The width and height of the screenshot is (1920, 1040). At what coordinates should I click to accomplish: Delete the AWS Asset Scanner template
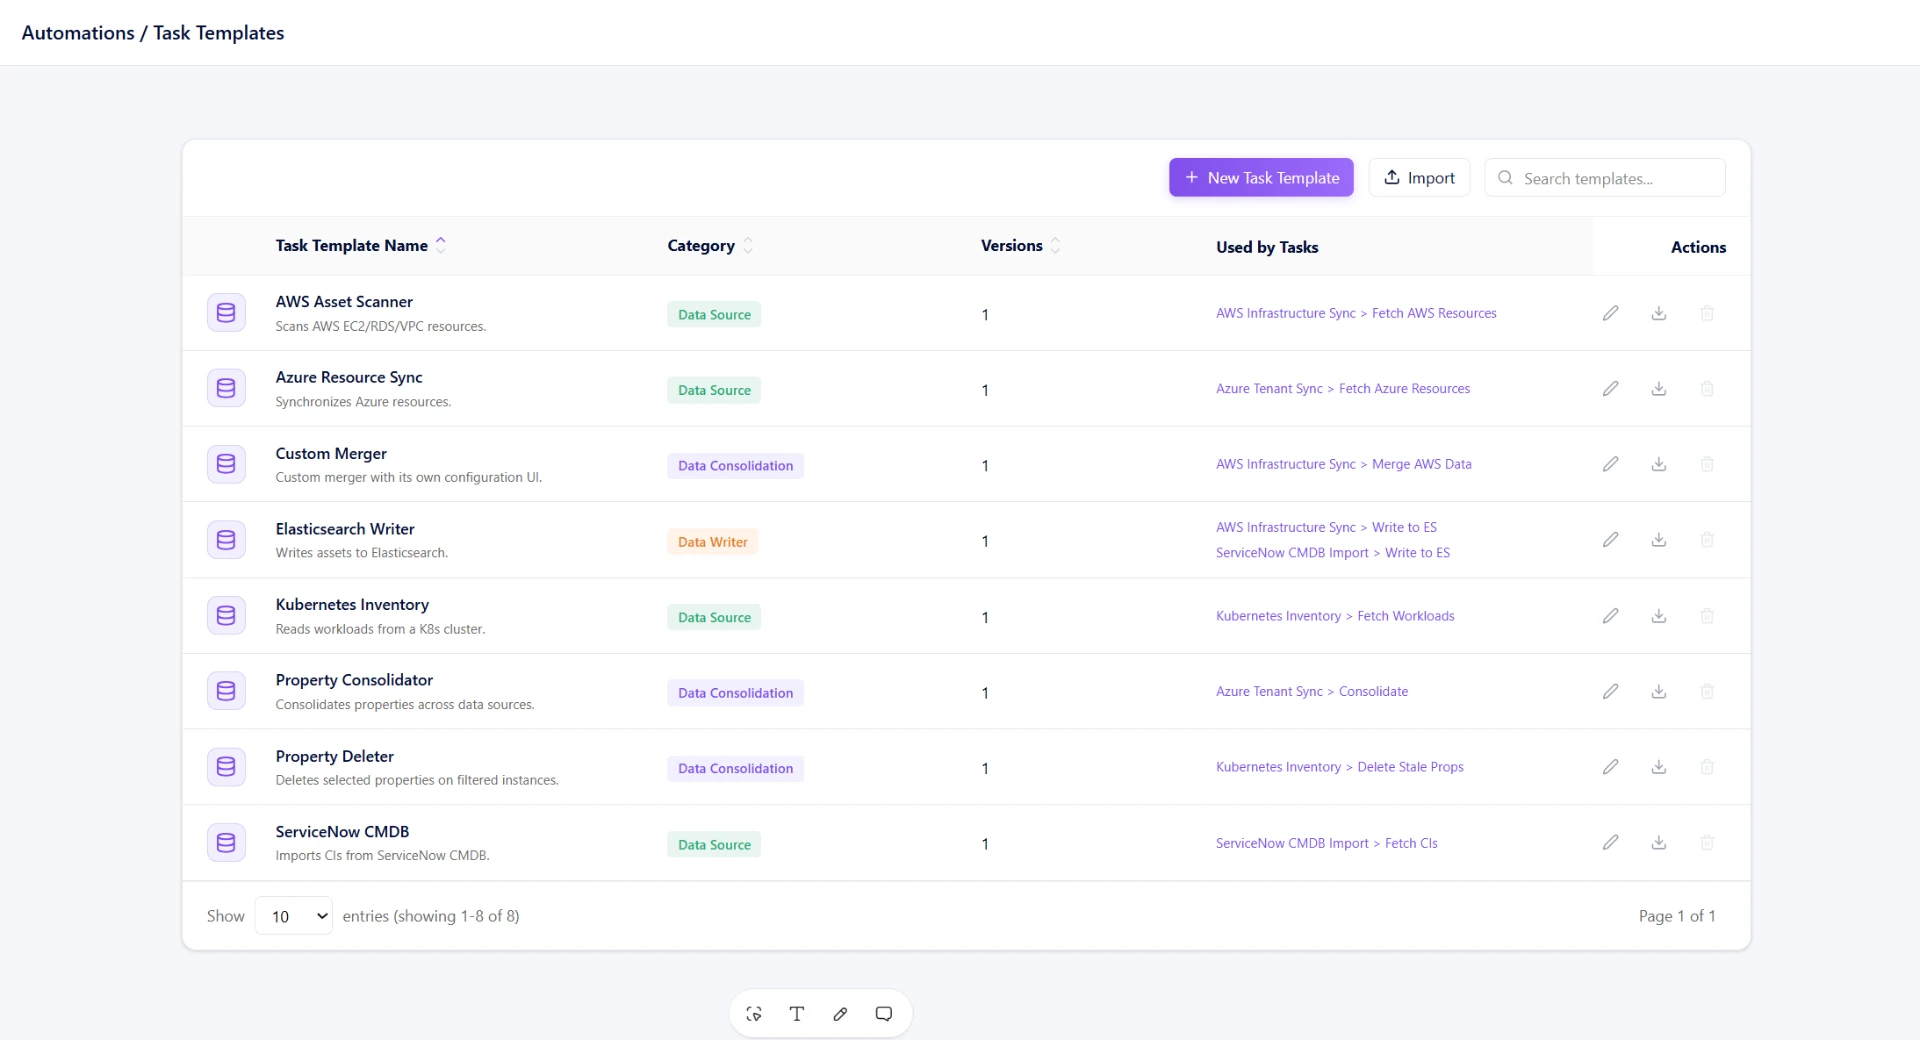1707,313
